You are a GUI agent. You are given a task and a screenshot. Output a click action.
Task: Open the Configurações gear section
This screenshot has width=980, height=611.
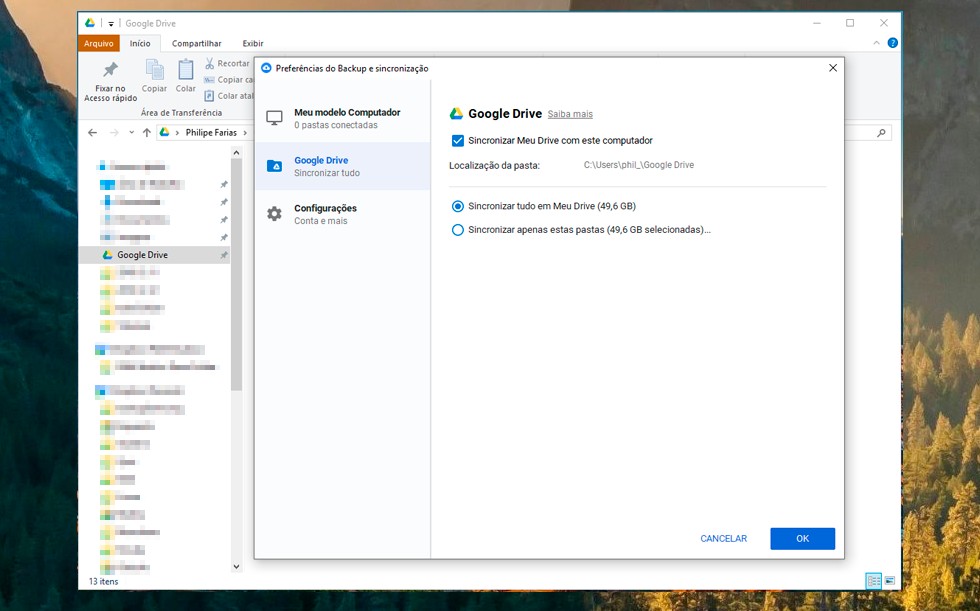coord(274,213)
